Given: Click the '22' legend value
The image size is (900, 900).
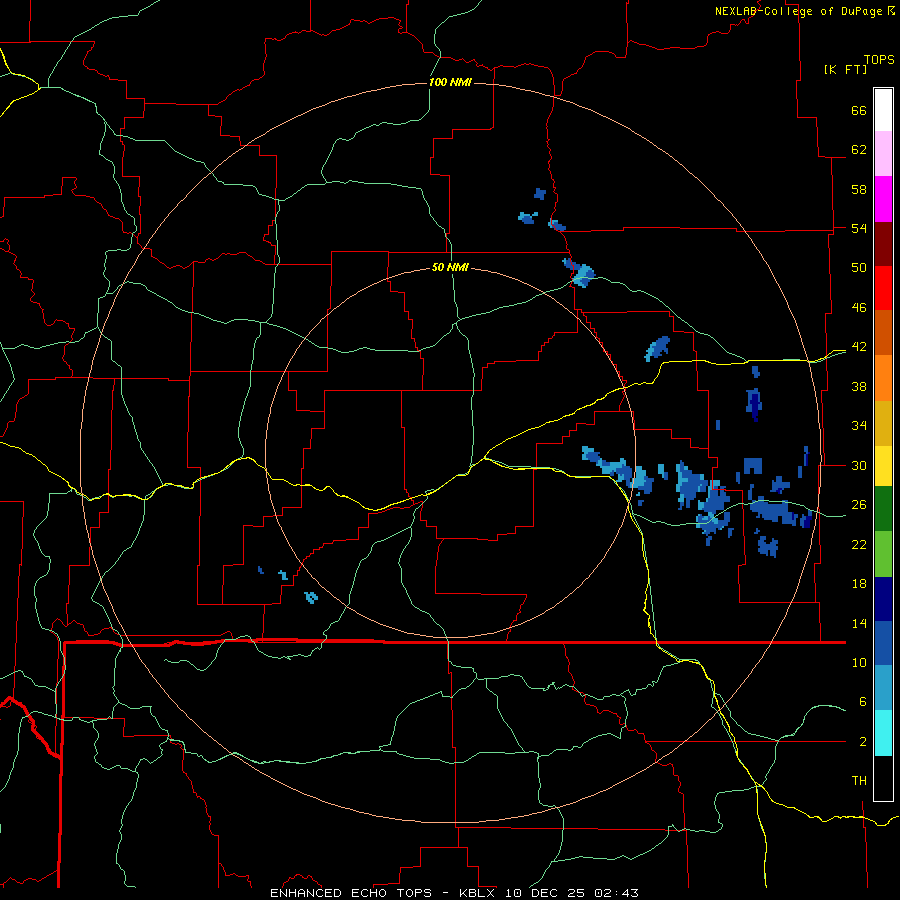Looking at the screenshot, I should click(x=859, y=544).
